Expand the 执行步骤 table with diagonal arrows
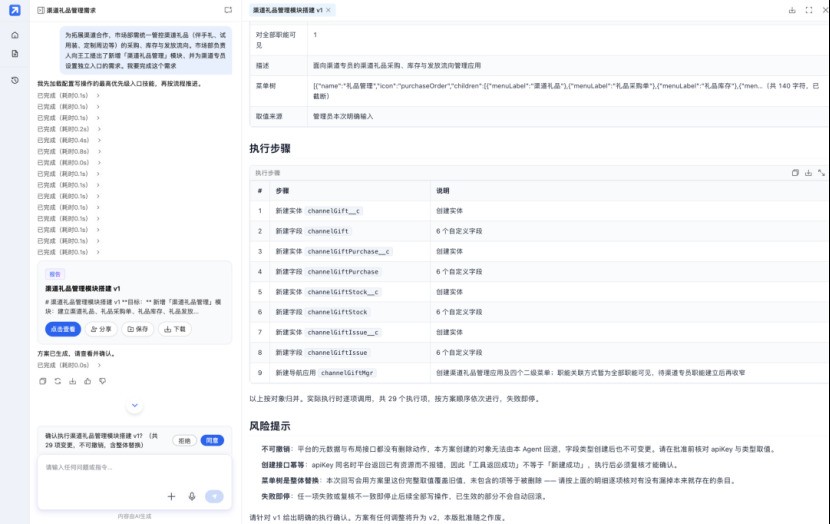 click(821, 173)
